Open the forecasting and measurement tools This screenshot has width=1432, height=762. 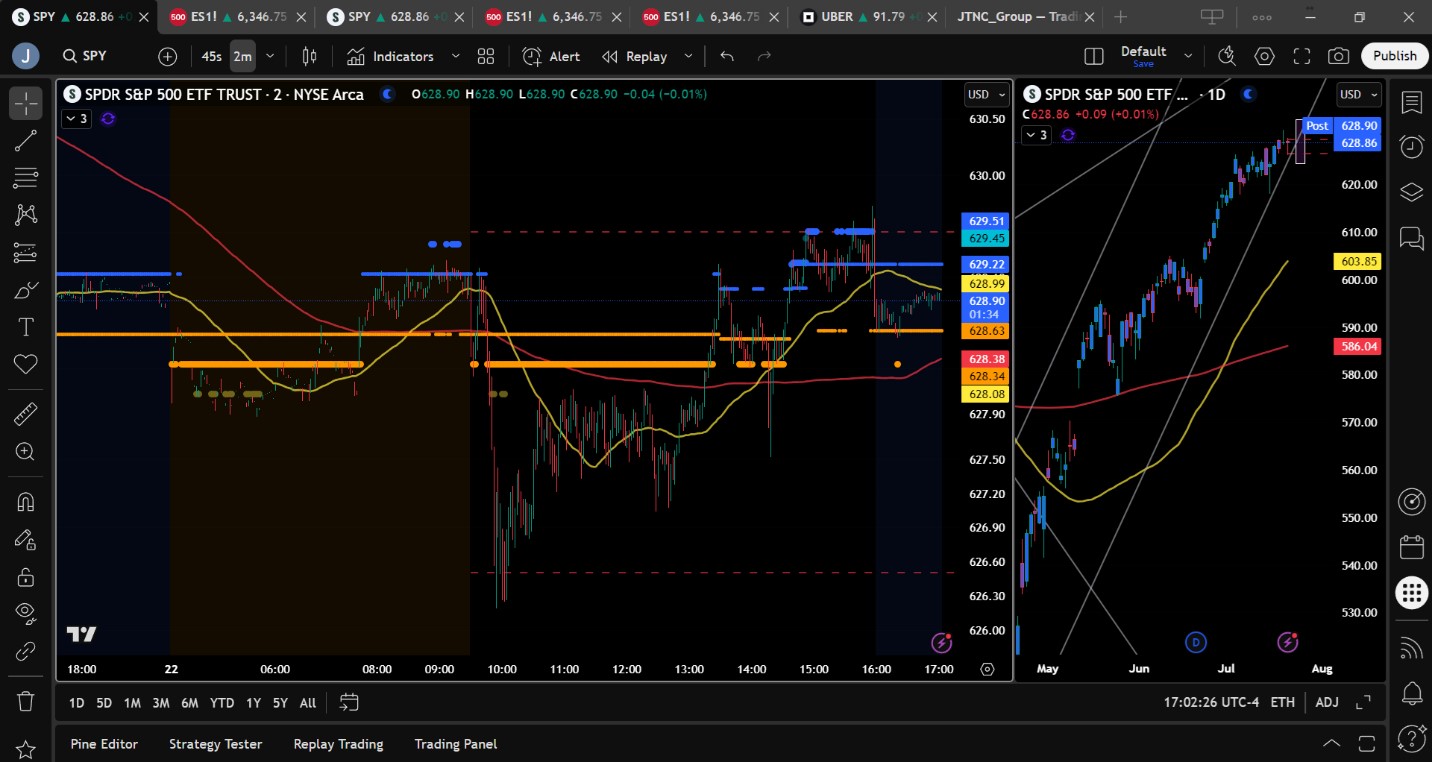click(x=26, y=253)
